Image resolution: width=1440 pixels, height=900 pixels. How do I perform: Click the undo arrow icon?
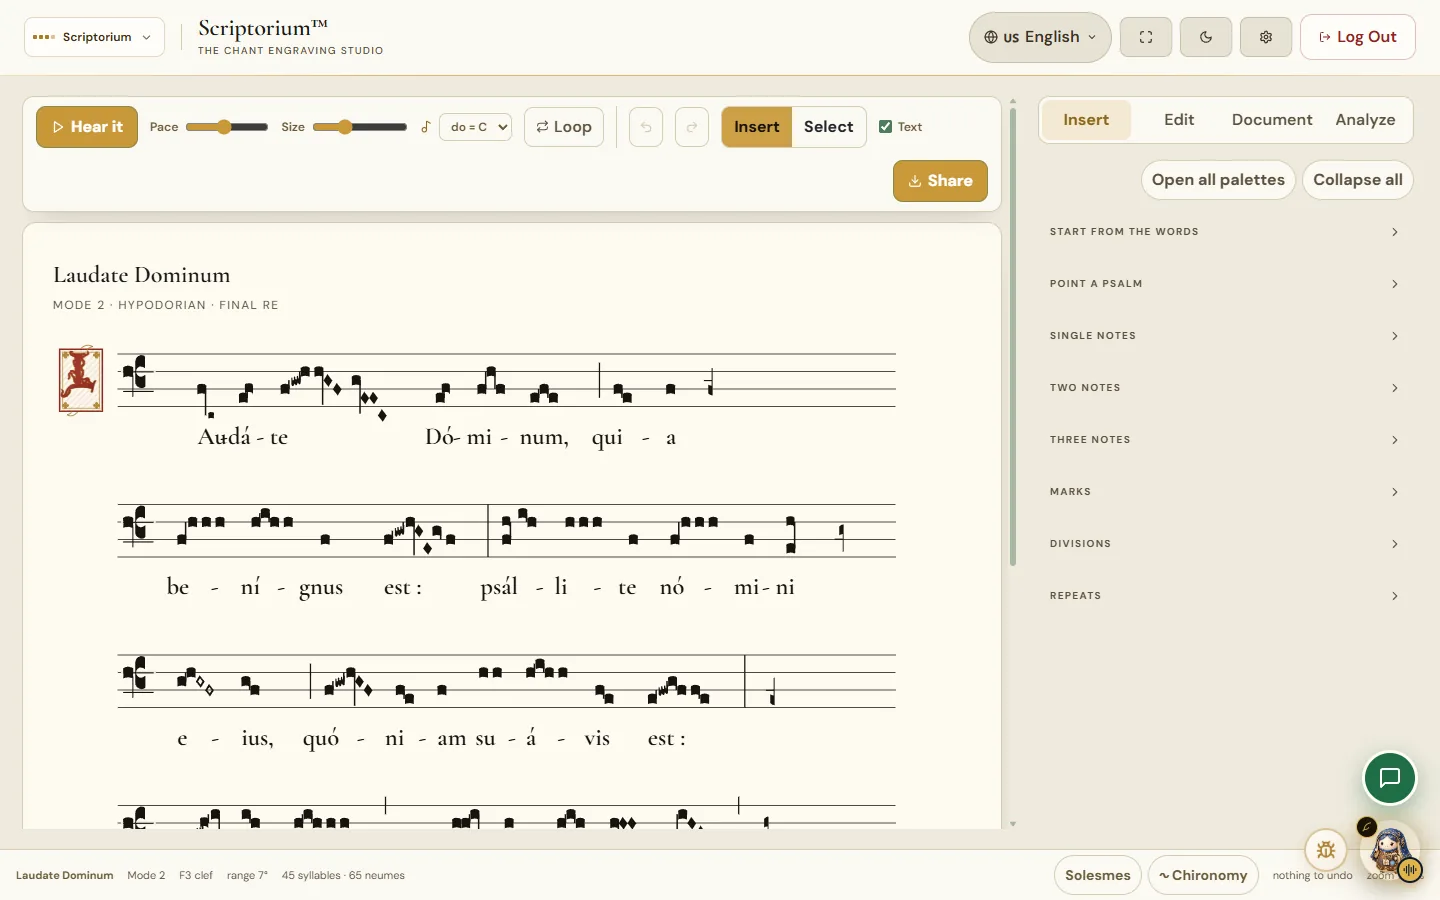tap(646, 127)
